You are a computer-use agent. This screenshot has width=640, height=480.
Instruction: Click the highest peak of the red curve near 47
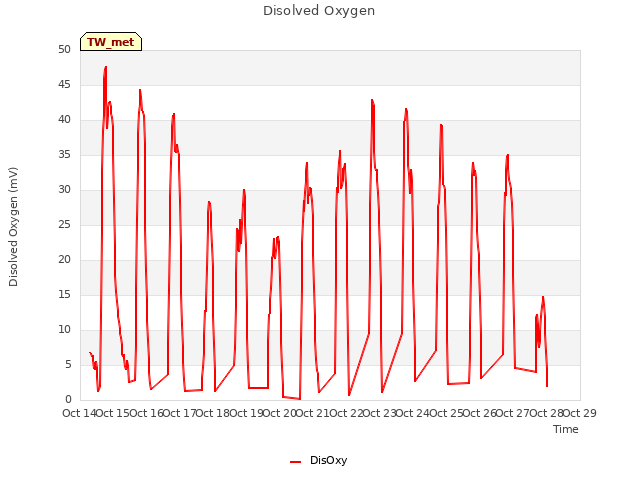(x=106, y=67)
